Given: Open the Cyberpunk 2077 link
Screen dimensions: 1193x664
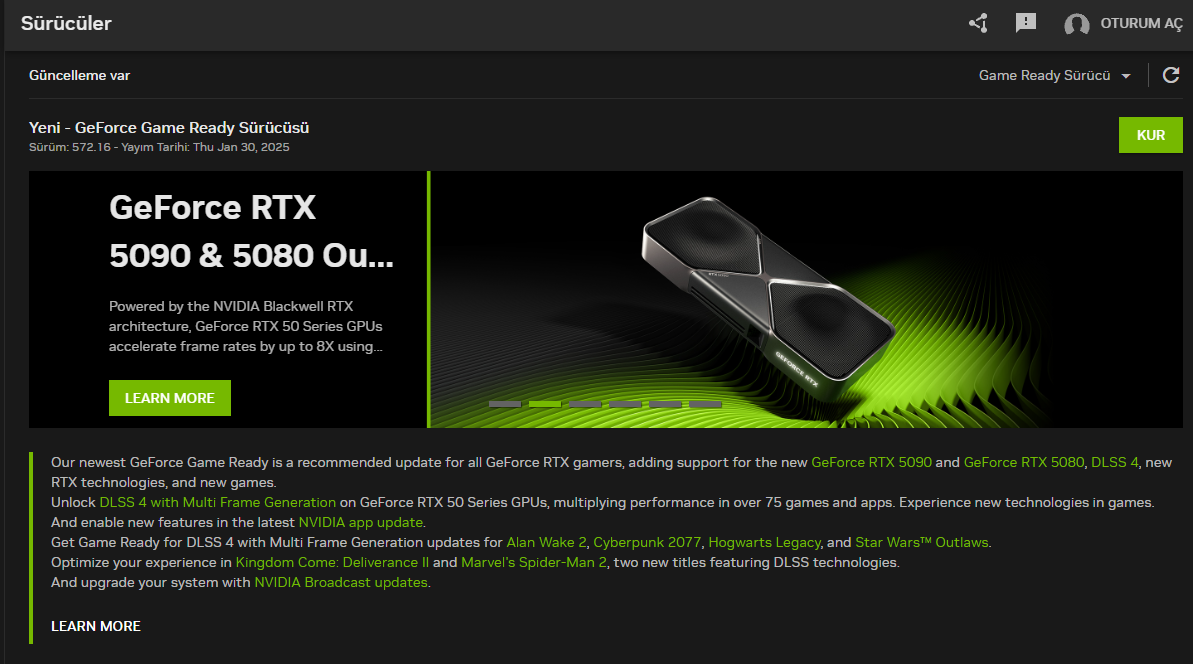Looking at the screenshot, I should (647, 542).
